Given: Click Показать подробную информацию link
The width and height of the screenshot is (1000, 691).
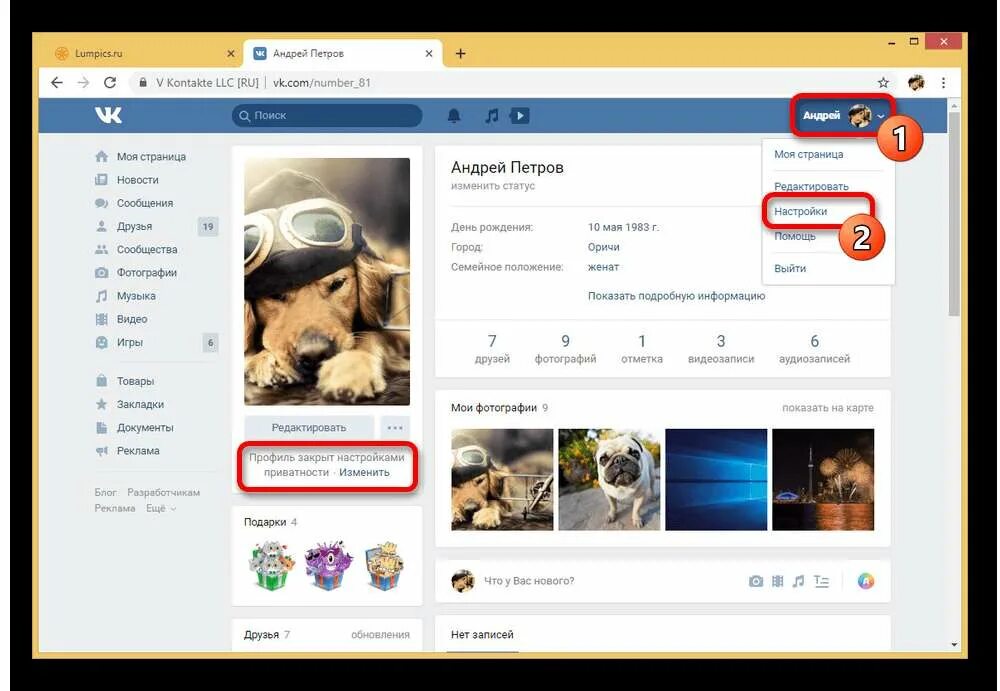Looking at the screenshot, I should (x=676, y=296).
